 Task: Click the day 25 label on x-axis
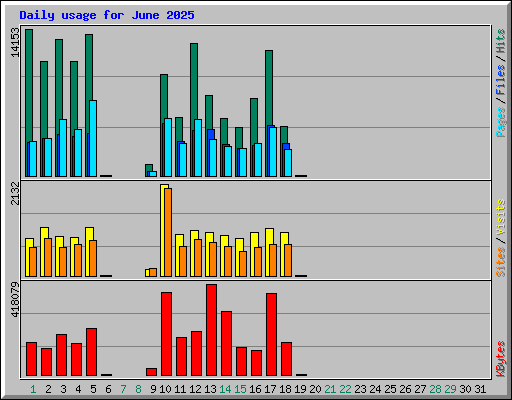[390, 389]
